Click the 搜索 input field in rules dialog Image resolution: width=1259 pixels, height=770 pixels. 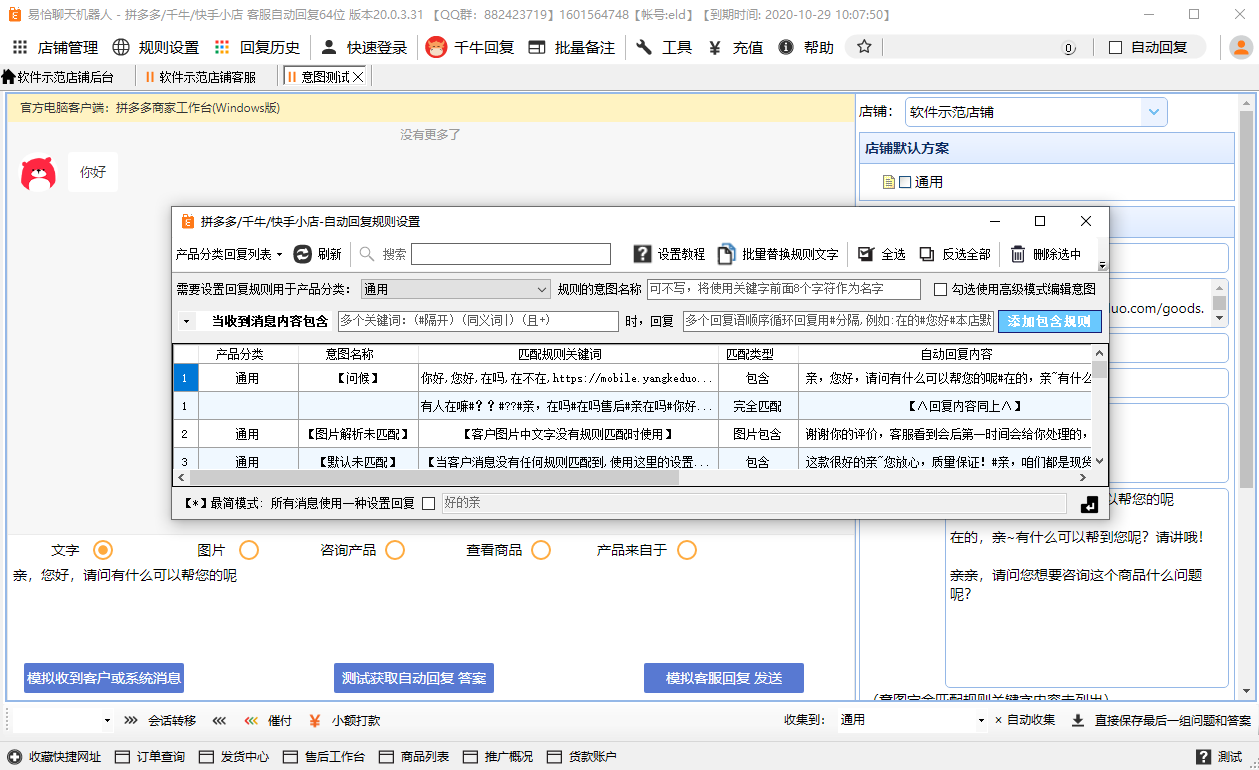click(511, 254)
